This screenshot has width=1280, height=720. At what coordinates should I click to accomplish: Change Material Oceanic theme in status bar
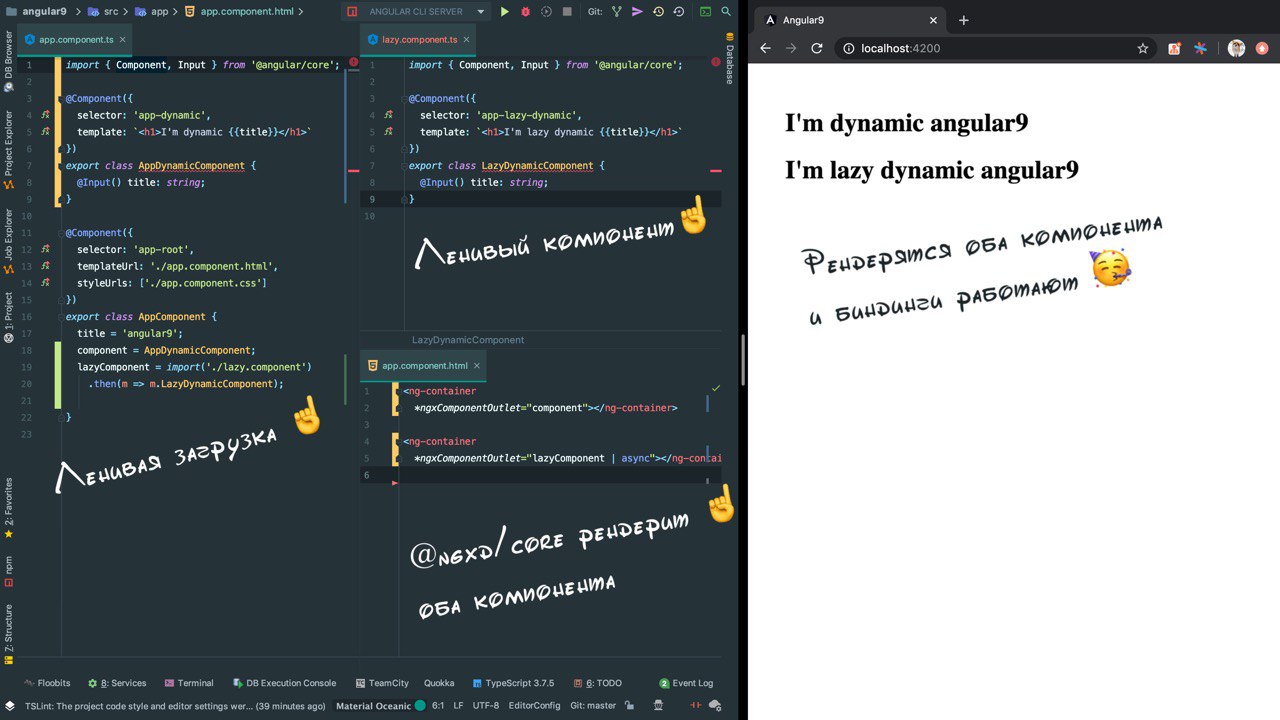tap(380, 706)
